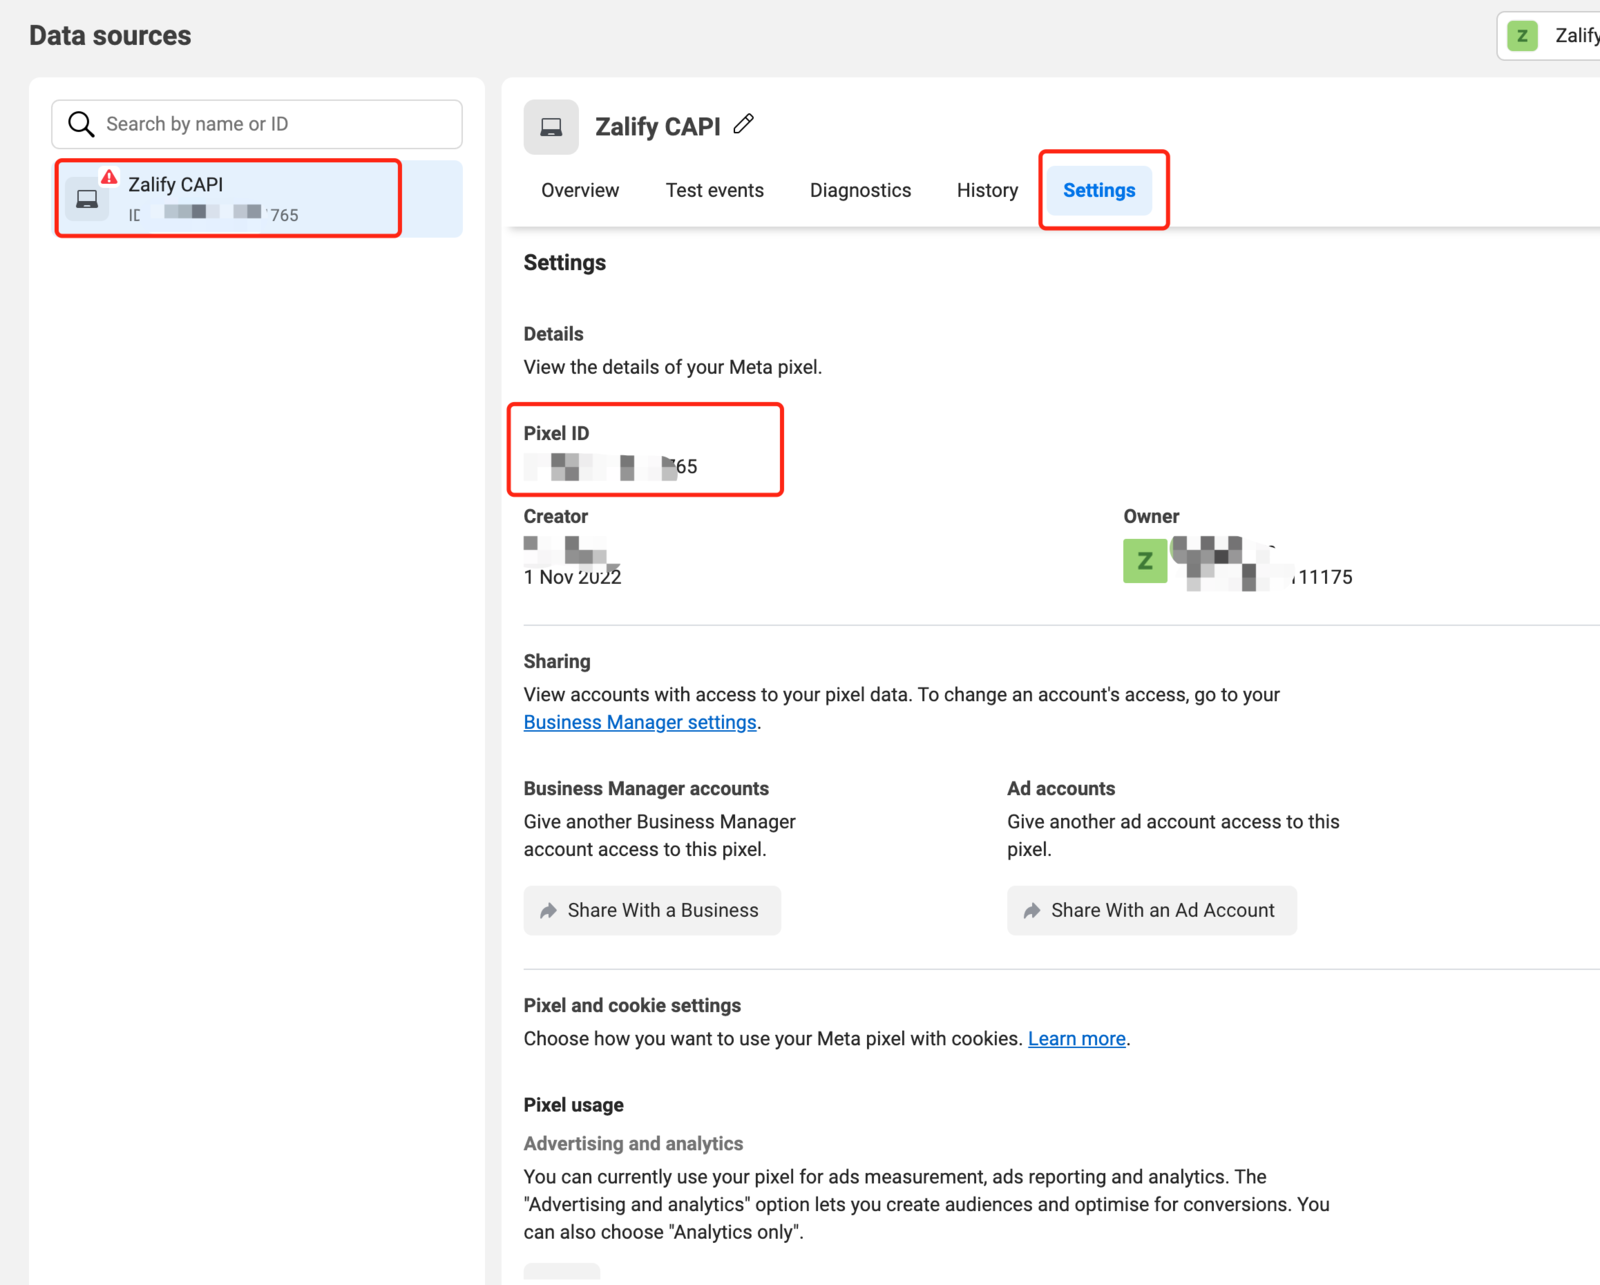
Task: View the History tab
Action: tap(987, 190)
